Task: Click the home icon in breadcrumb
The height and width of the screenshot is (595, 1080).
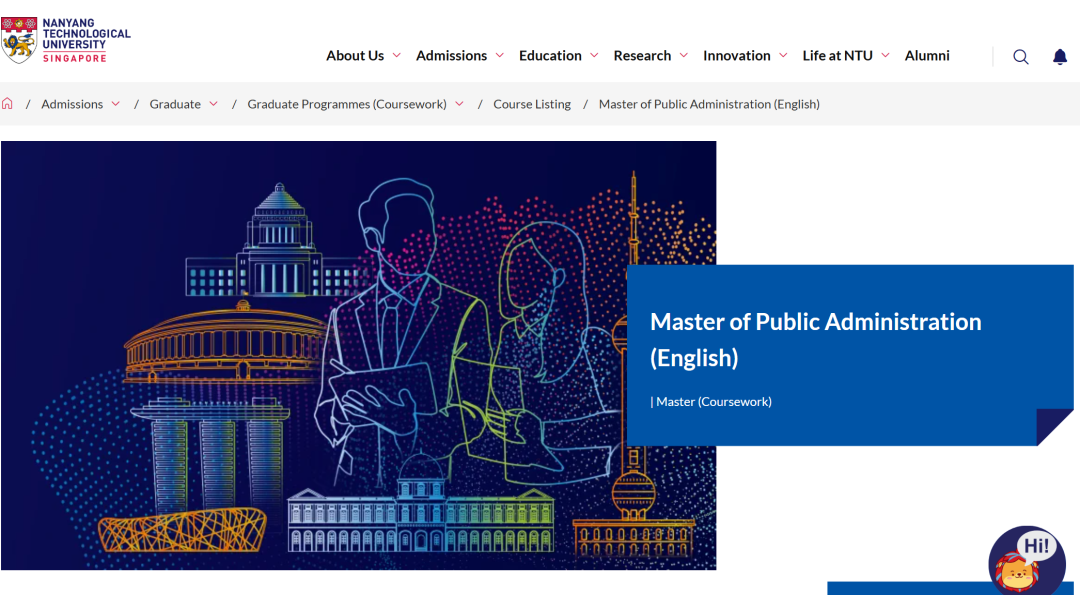Action: click(8, 104)
